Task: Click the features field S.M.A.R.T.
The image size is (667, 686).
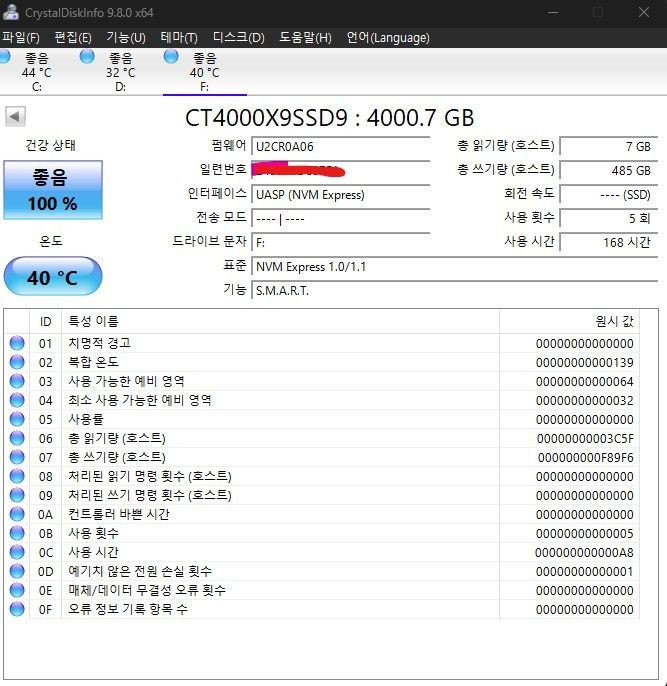Action: pyautogui.click(x=454, y=290)
